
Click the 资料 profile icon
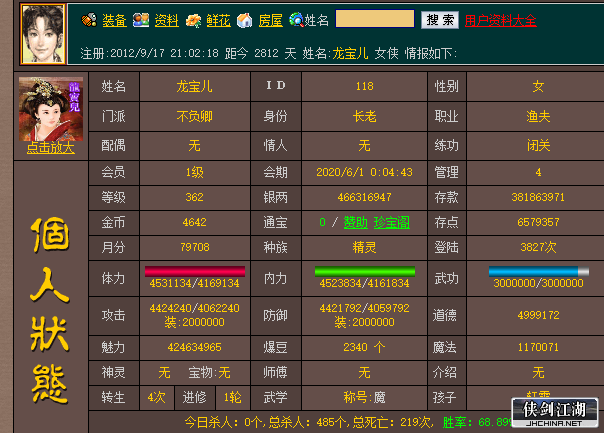[141, 20]
